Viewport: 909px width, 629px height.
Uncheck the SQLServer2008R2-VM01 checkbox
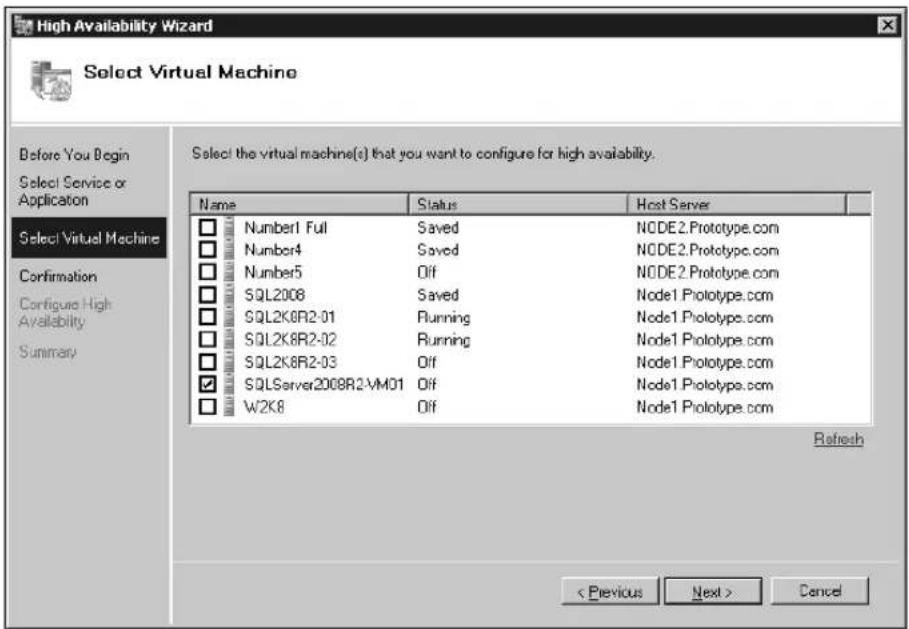(208, 384)
